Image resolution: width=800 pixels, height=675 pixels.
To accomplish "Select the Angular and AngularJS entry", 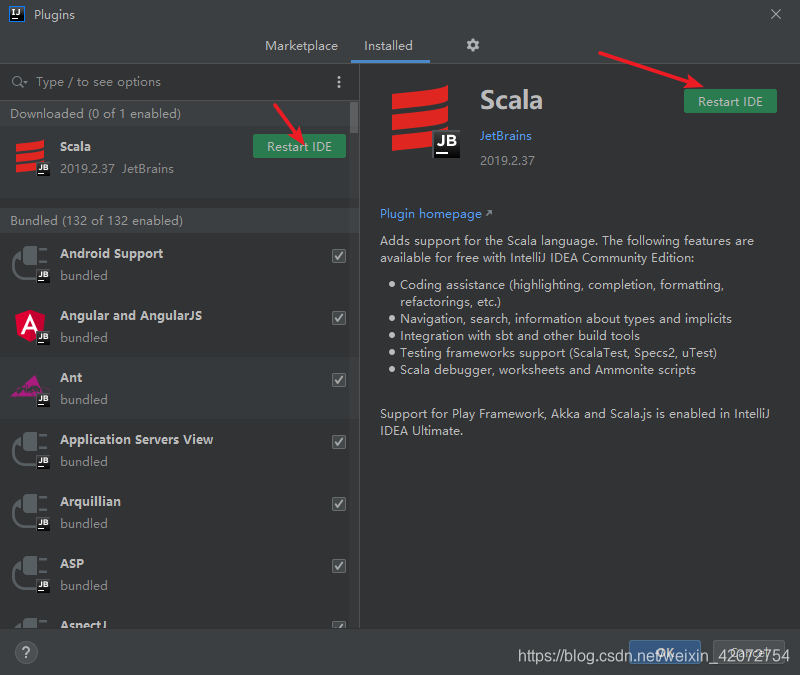I will pyautogui.click(x=174, y=327).
